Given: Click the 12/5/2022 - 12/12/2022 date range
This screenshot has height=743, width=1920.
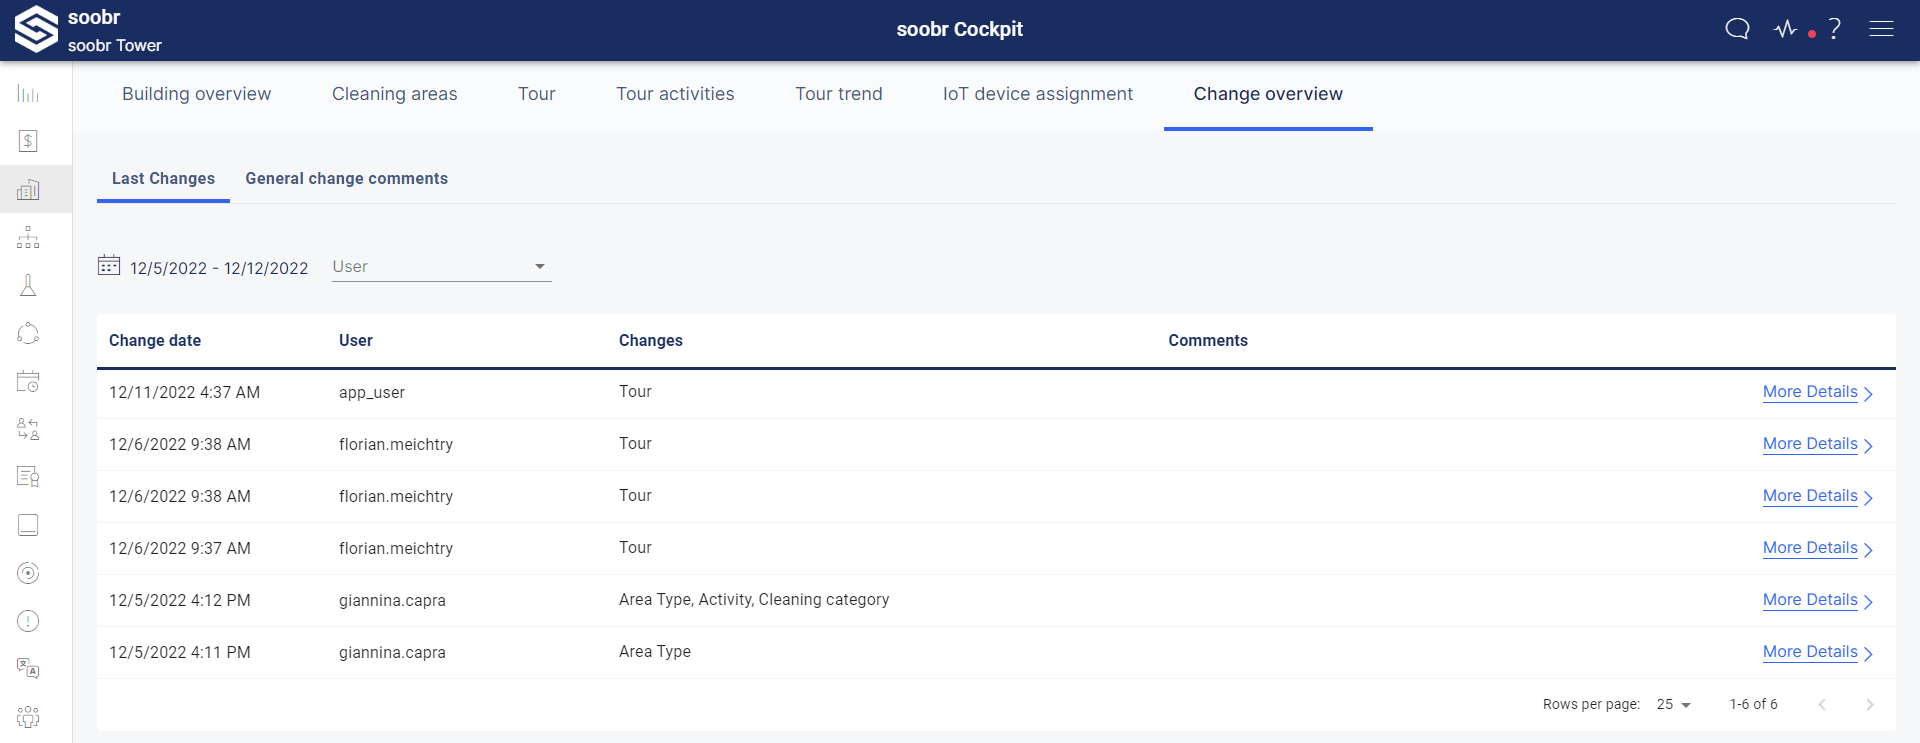Looking at the screenshot, I should (219, 268).
